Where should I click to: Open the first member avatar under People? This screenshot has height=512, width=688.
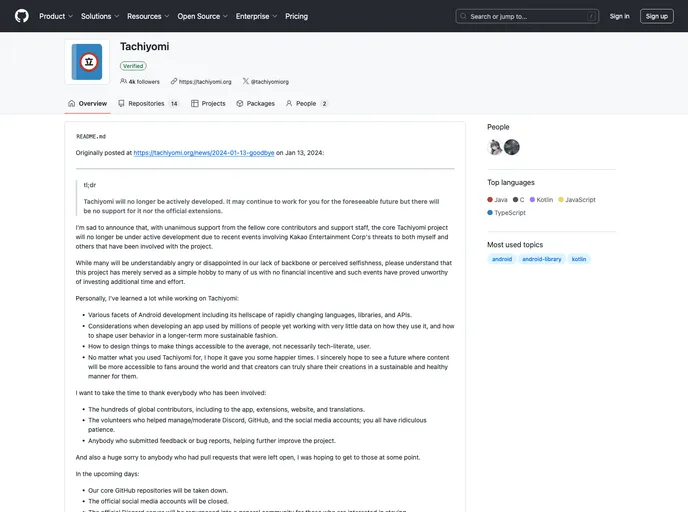coord(495,147)
